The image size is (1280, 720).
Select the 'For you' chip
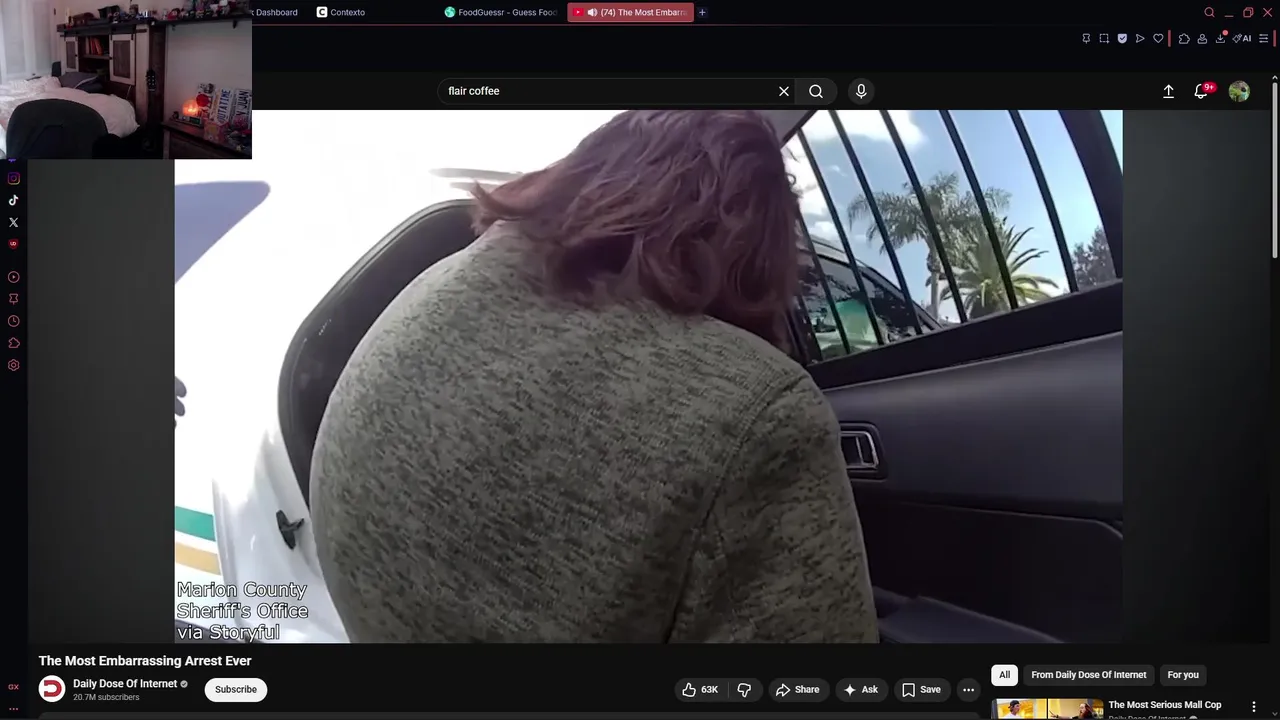click(1183, 675)
